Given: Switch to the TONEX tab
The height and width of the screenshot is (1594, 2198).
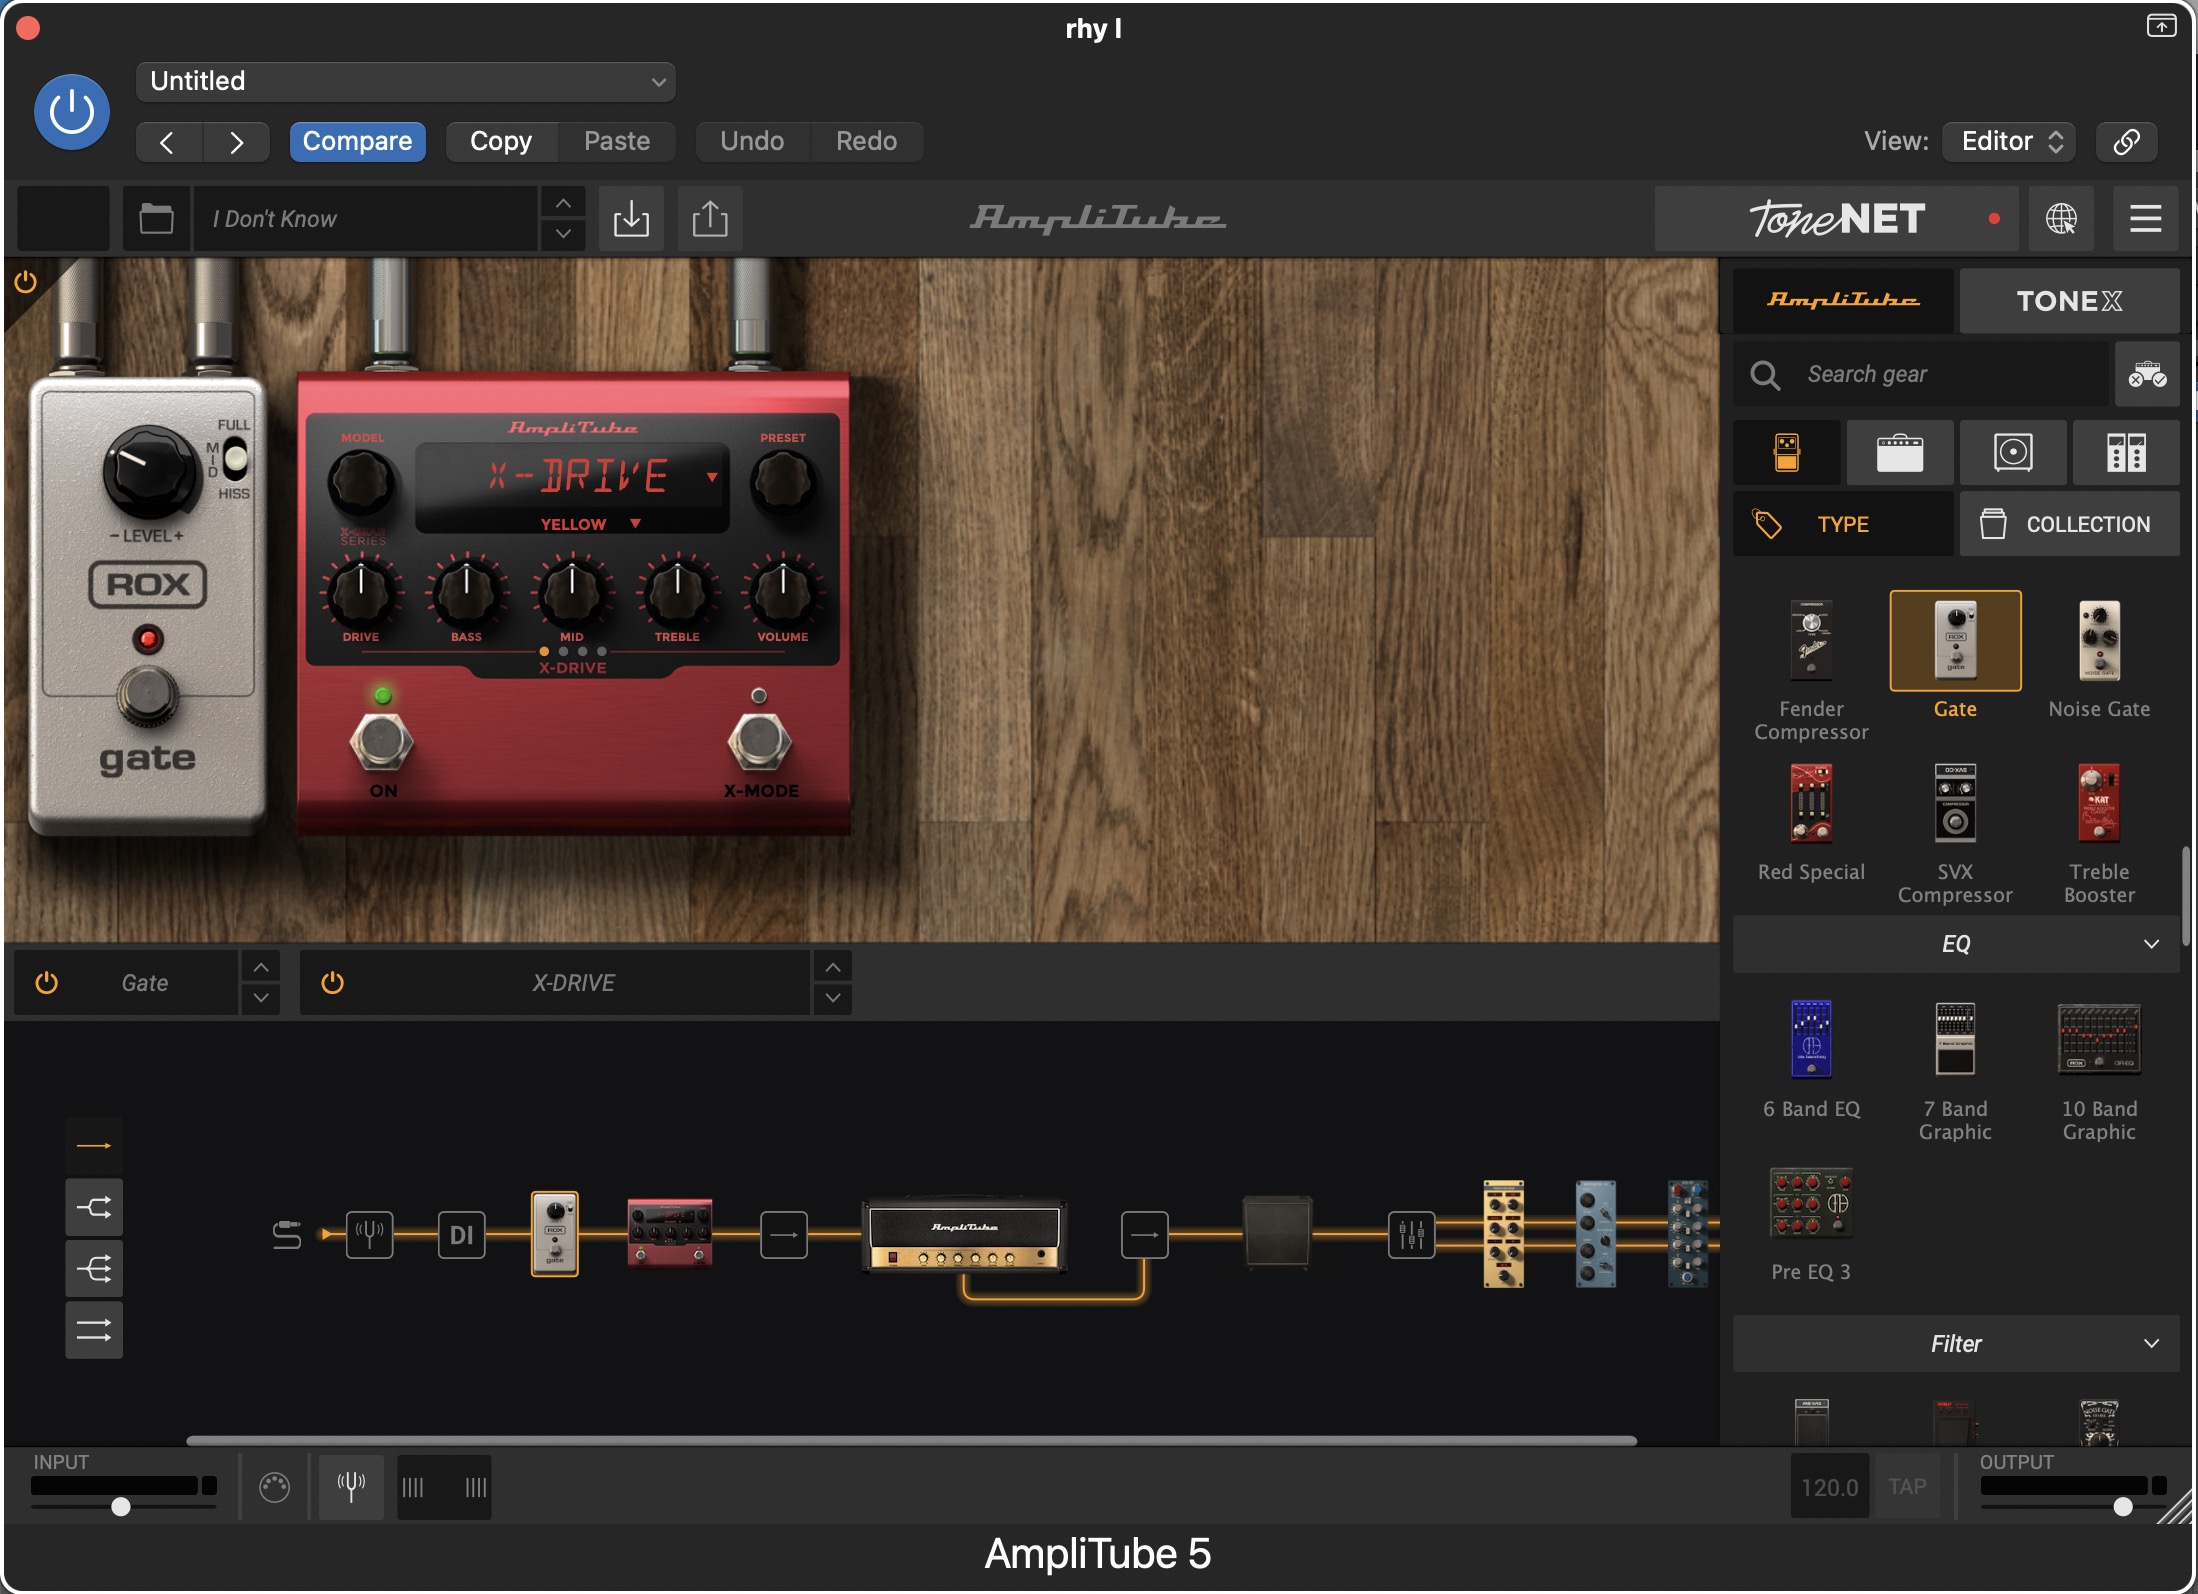Looking at the screenshot, I should pos(2069,300).
